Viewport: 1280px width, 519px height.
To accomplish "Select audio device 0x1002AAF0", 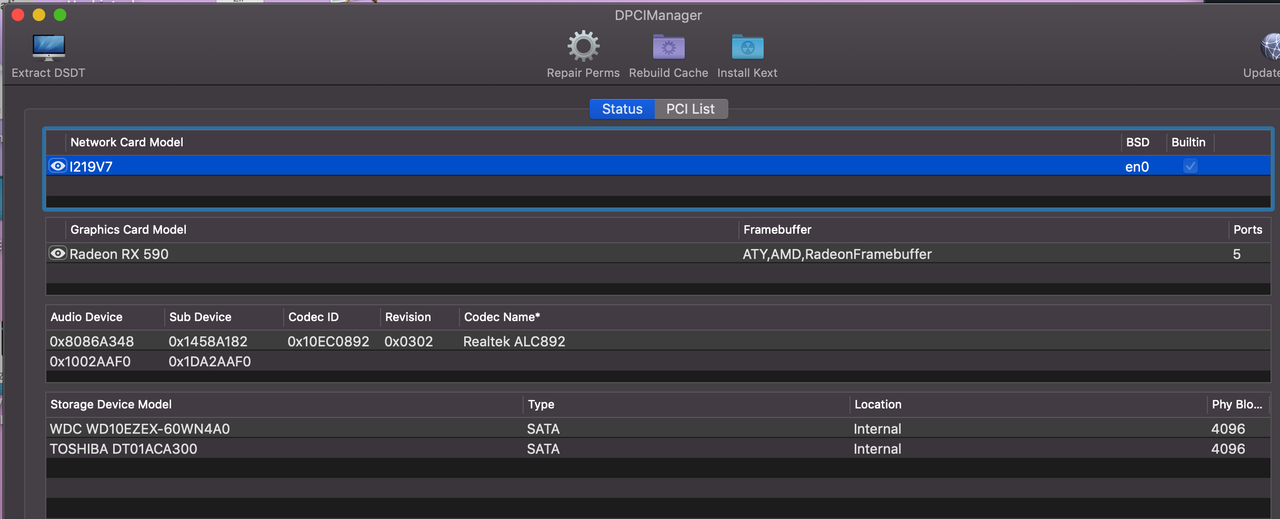I will (x=90, y=361).
